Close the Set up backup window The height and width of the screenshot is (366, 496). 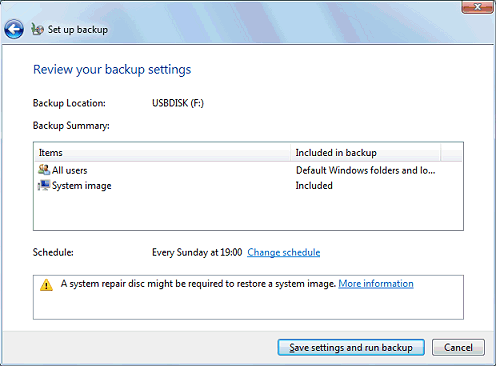click(x=477, y=7)
